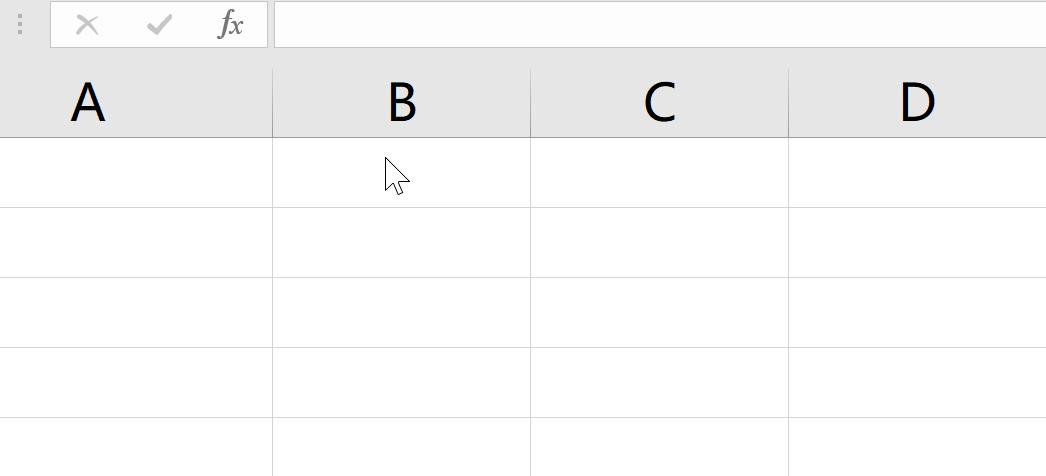
Task: Select first visible row cell in column D
Action: tap(916, 173)
